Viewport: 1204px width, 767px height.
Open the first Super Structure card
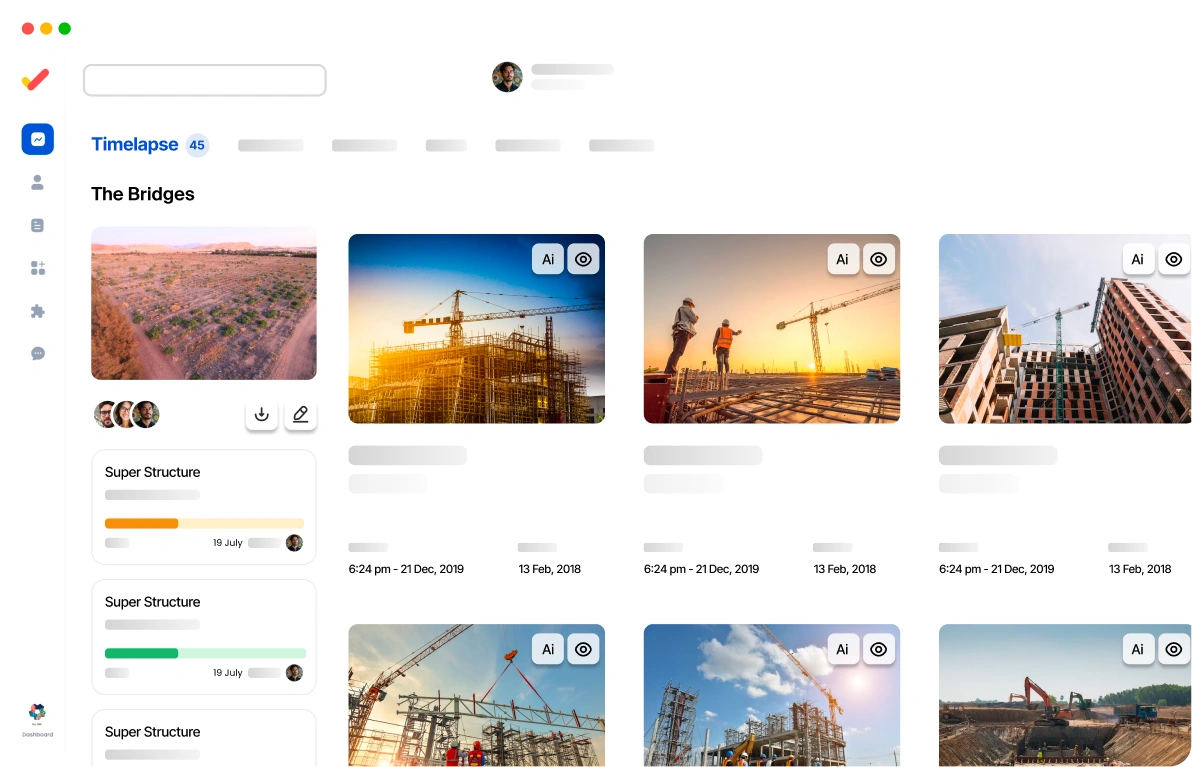point(204,506)
